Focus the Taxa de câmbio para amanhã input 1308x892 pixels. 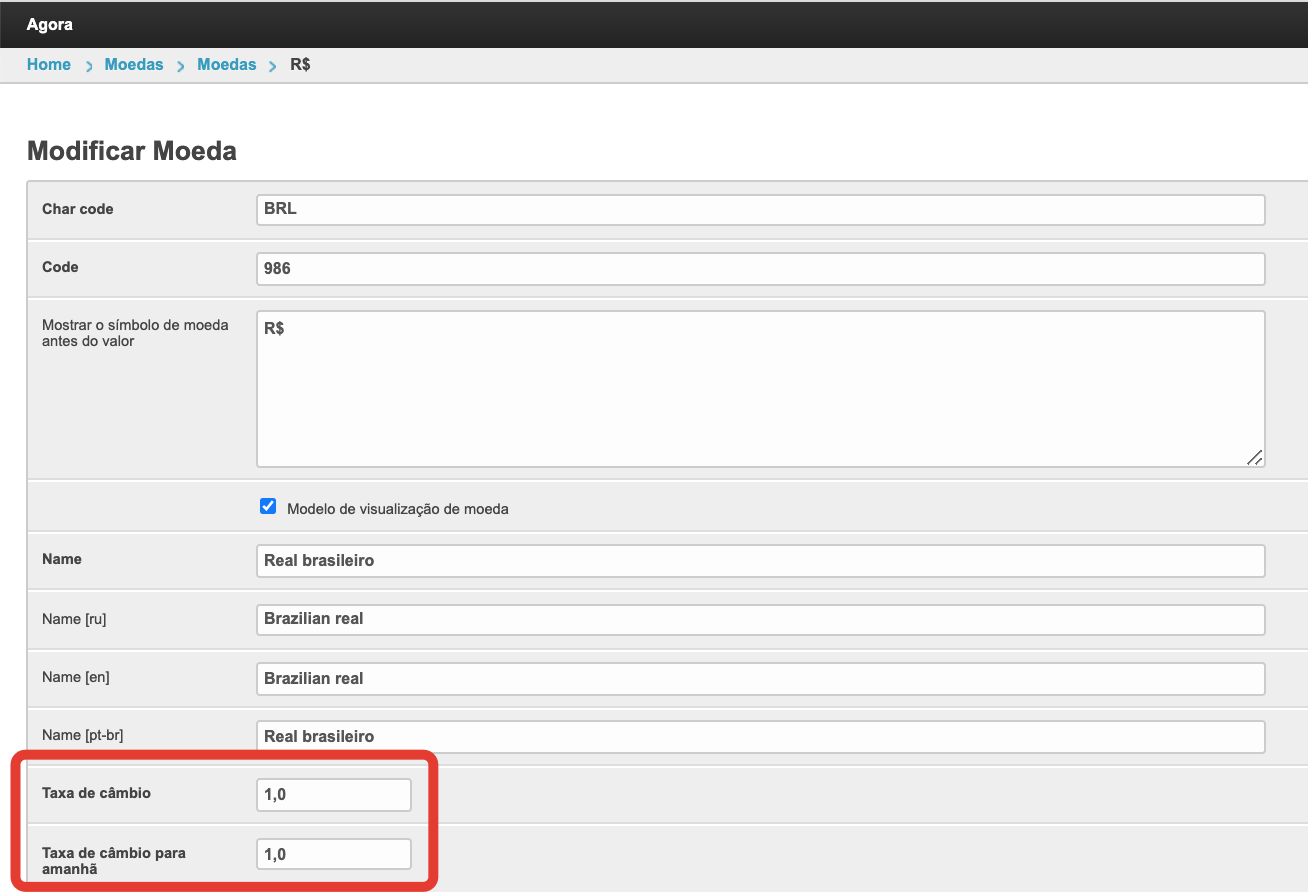[333, 854]
